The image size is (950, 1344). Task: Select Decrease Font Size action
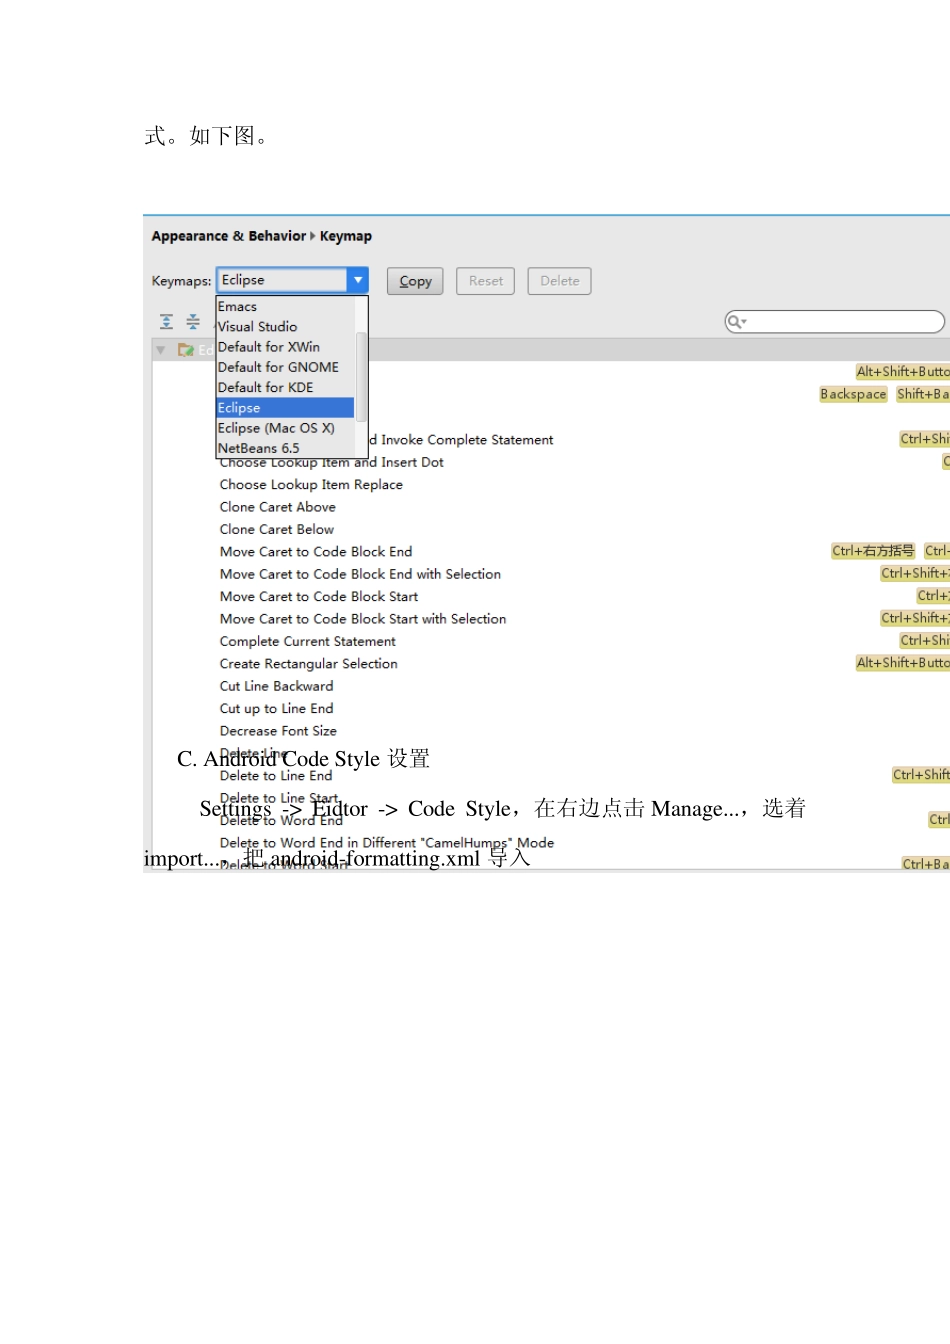pos(278,731)
